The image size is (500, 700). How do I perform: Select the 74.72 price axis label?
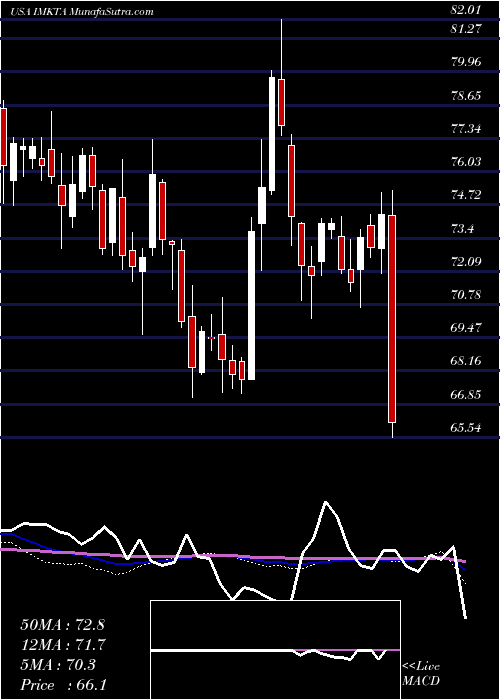tap(467, 195)
